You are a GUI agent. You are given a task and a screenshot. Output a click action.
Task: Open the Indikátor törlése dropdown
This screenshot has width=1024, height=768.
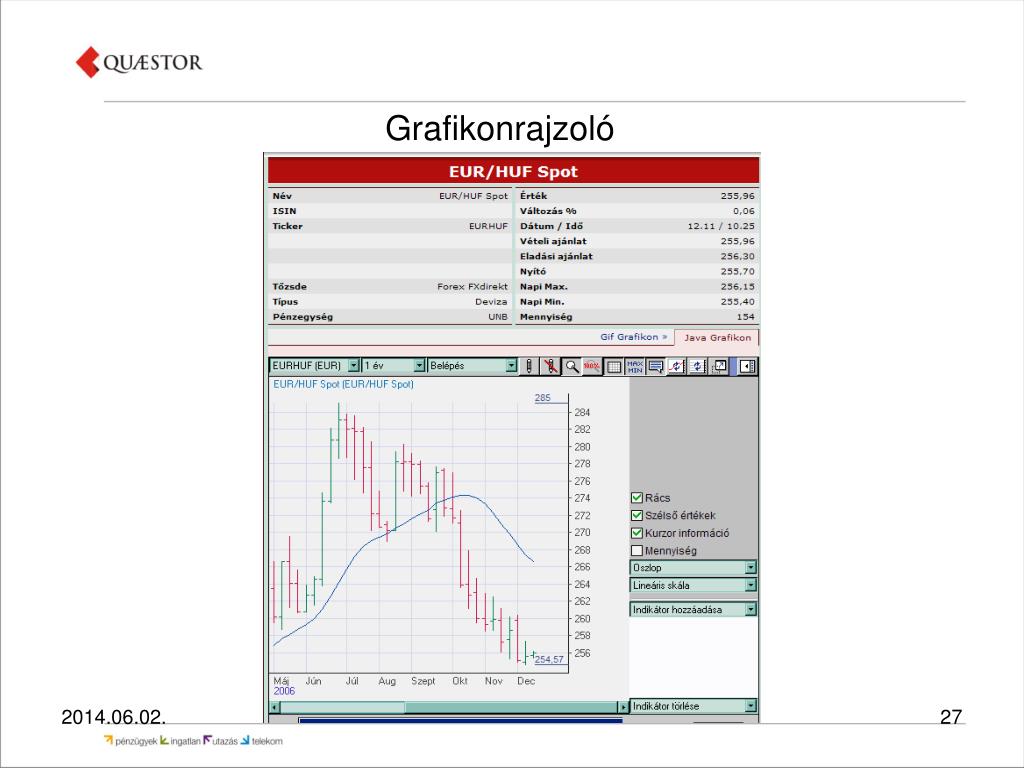693,706
